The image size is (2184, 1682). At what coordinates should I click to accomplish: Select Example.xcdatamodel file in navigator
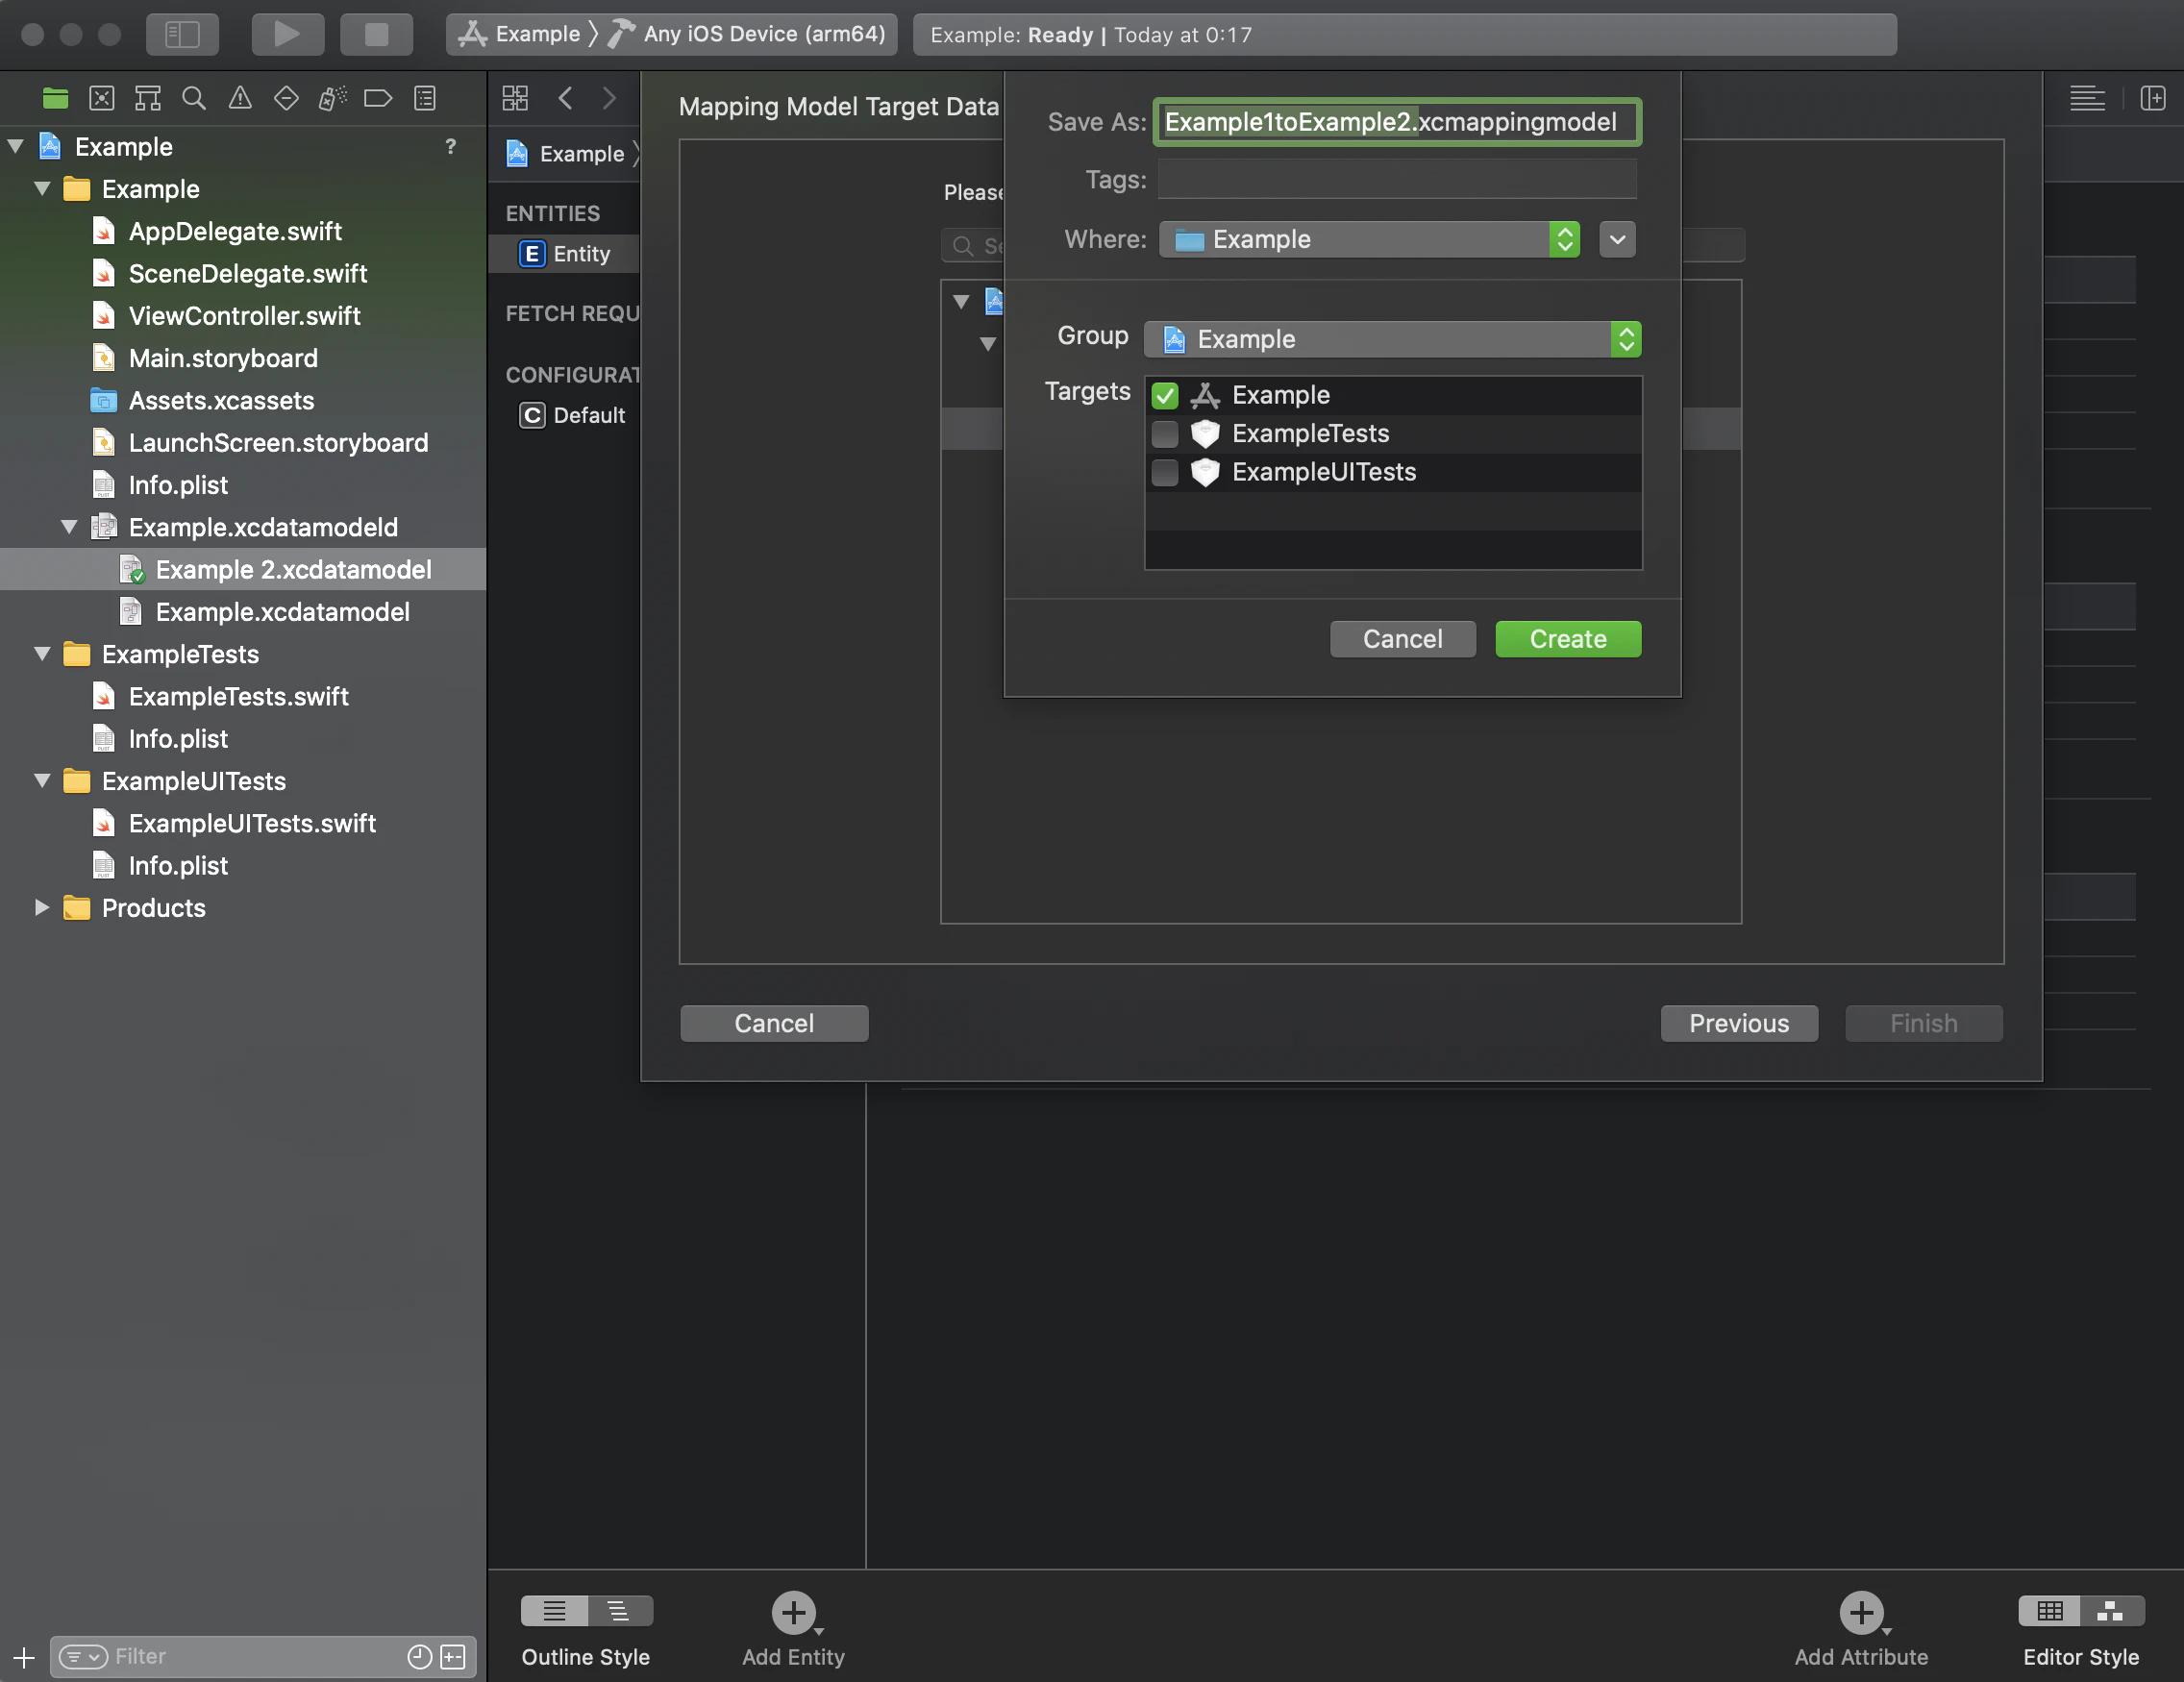coord(282,612)
